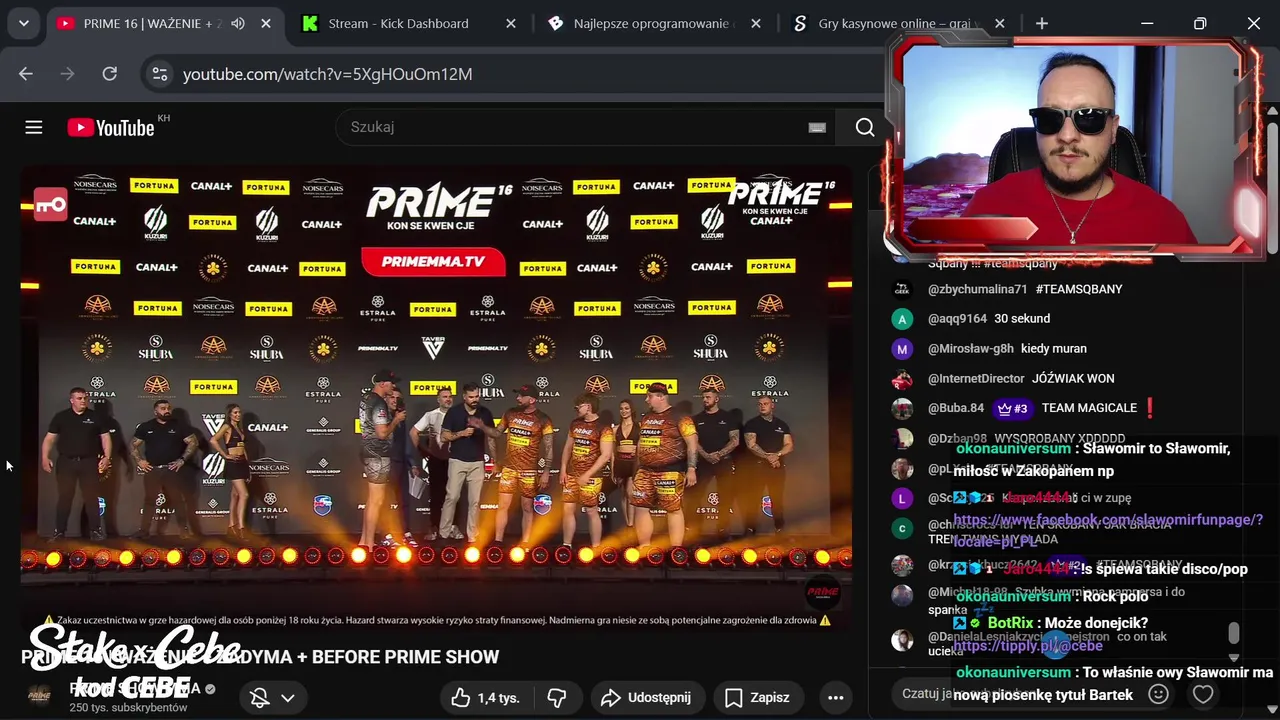
Task: Close the Gry kasynowe online tab
Action: 1000,23
